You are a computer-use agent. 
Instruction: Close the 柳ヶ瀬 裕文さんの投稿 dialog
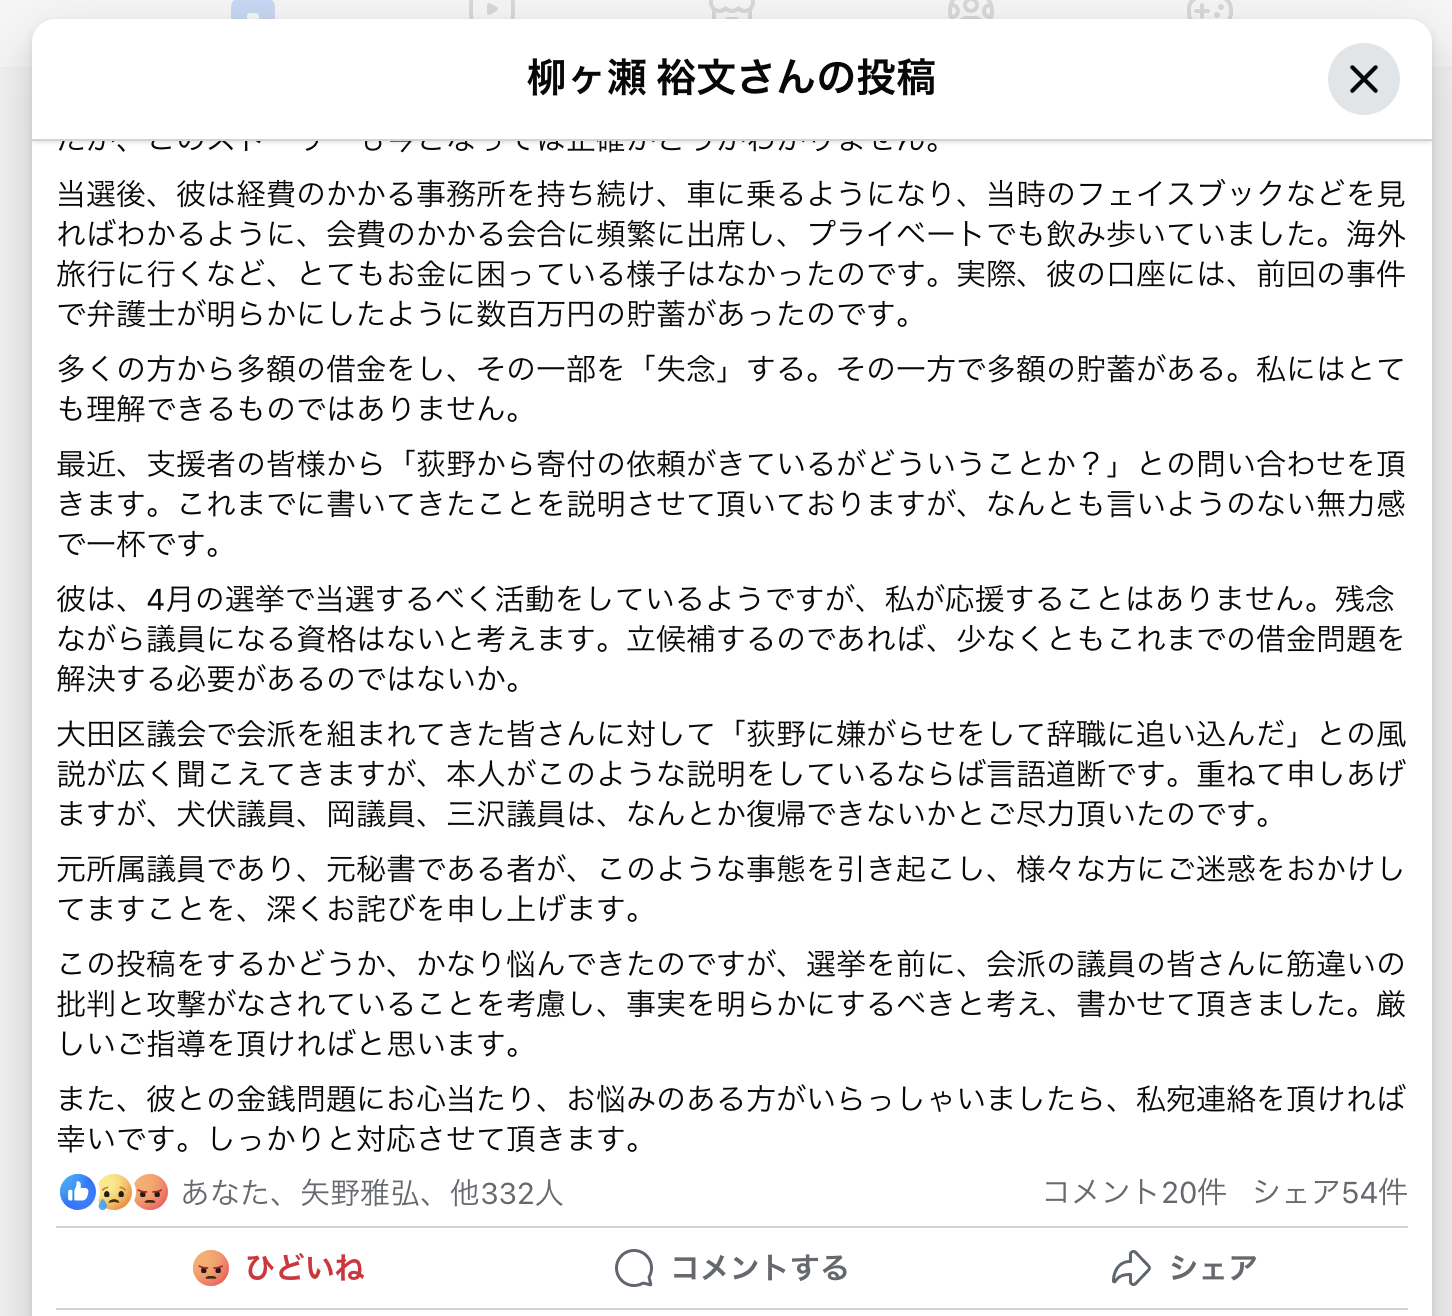pyautogui.click(x=1363, y=79)
